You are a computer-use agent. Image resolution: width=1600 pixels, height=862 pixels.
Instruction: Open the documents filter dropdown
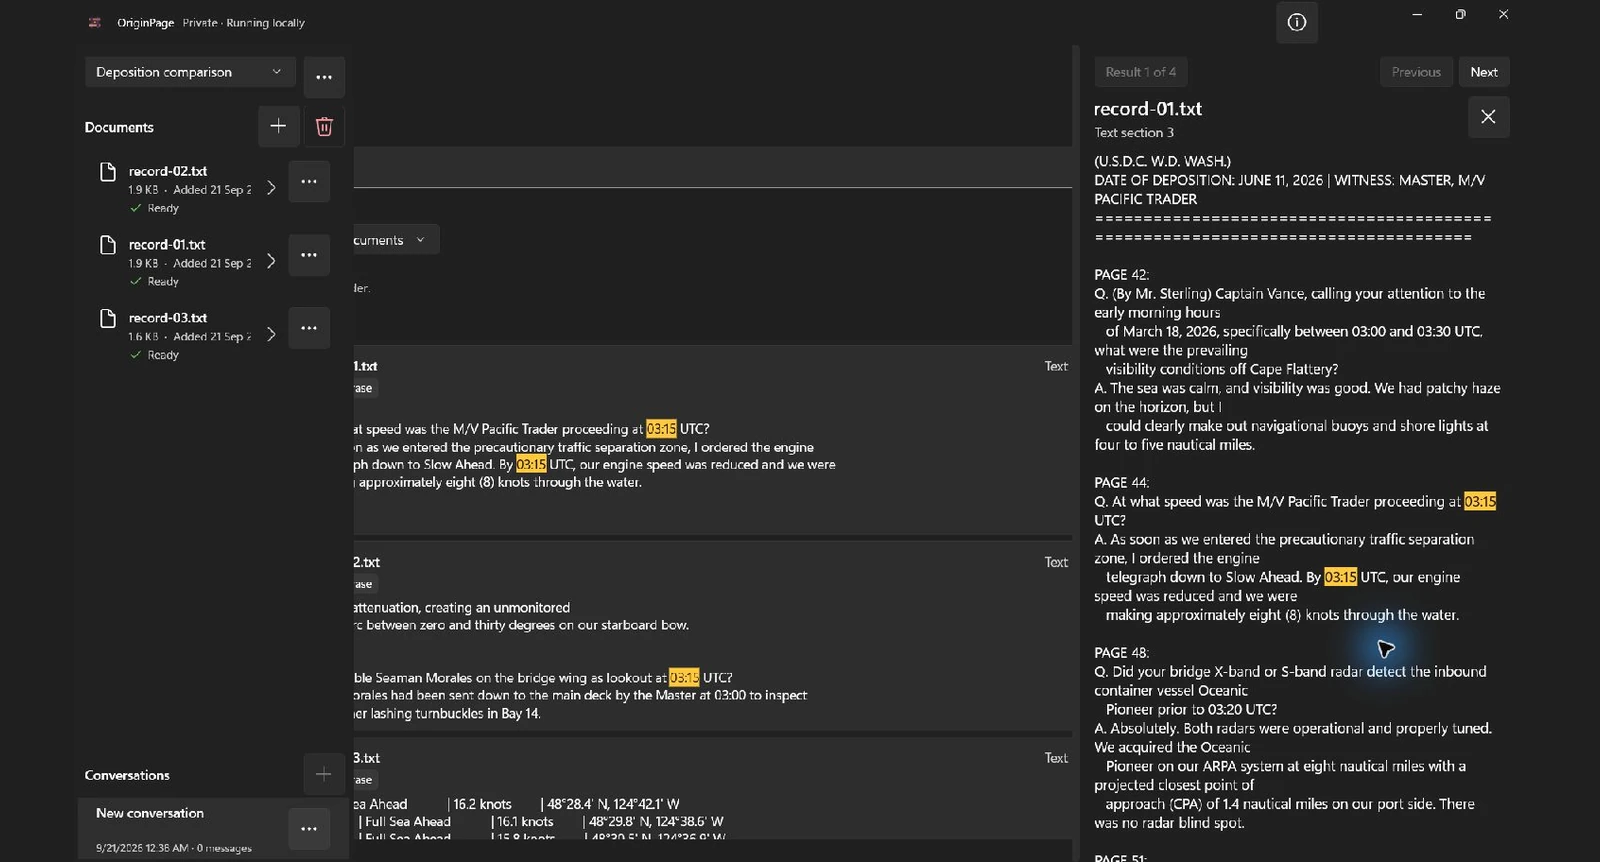tap(395, 240)
